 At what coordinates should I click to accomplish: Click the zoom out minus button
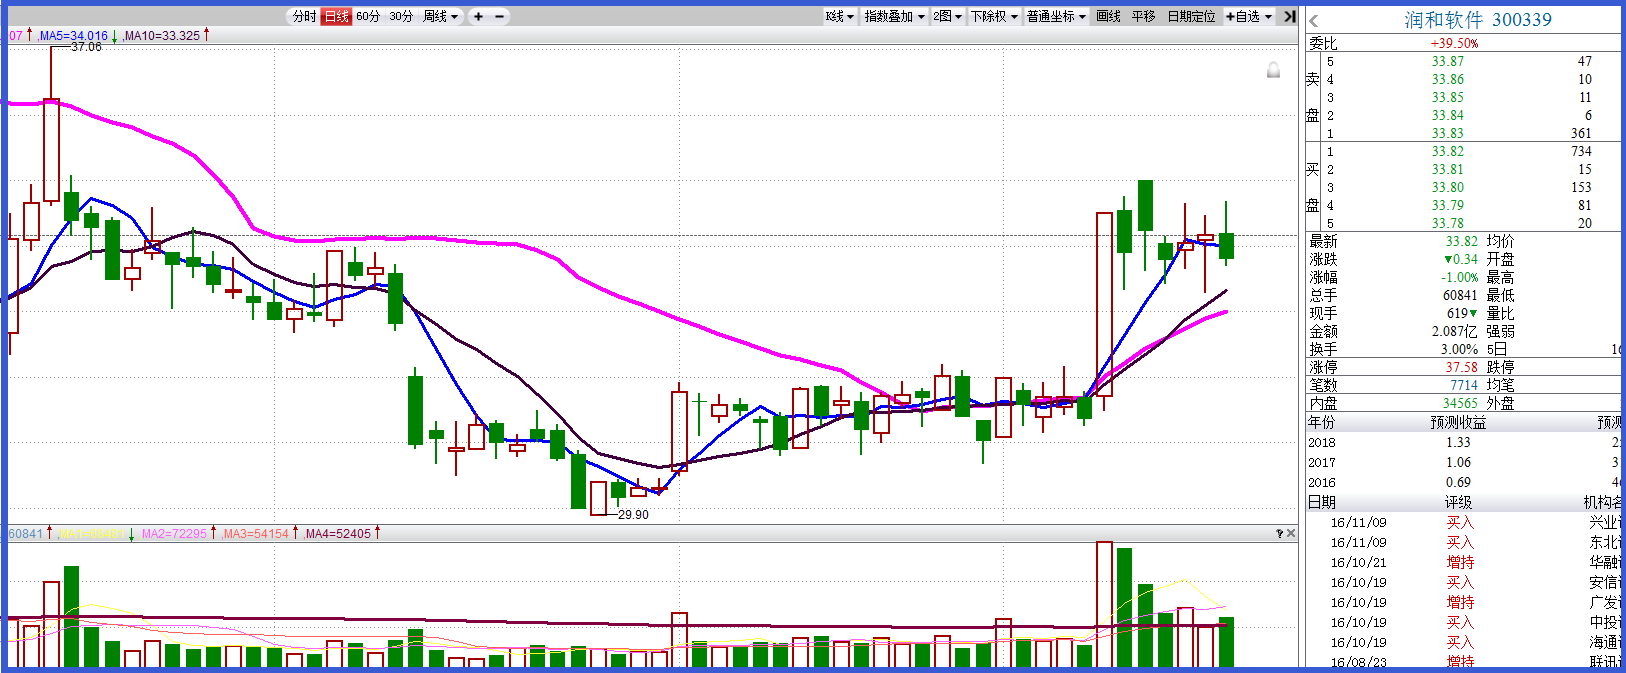[x=500, y=16]
